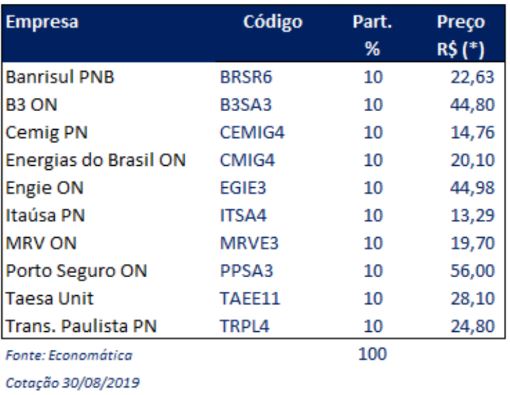Click the Part. % column header
This screenshot has width=510, height=395.
coord(372,35)
